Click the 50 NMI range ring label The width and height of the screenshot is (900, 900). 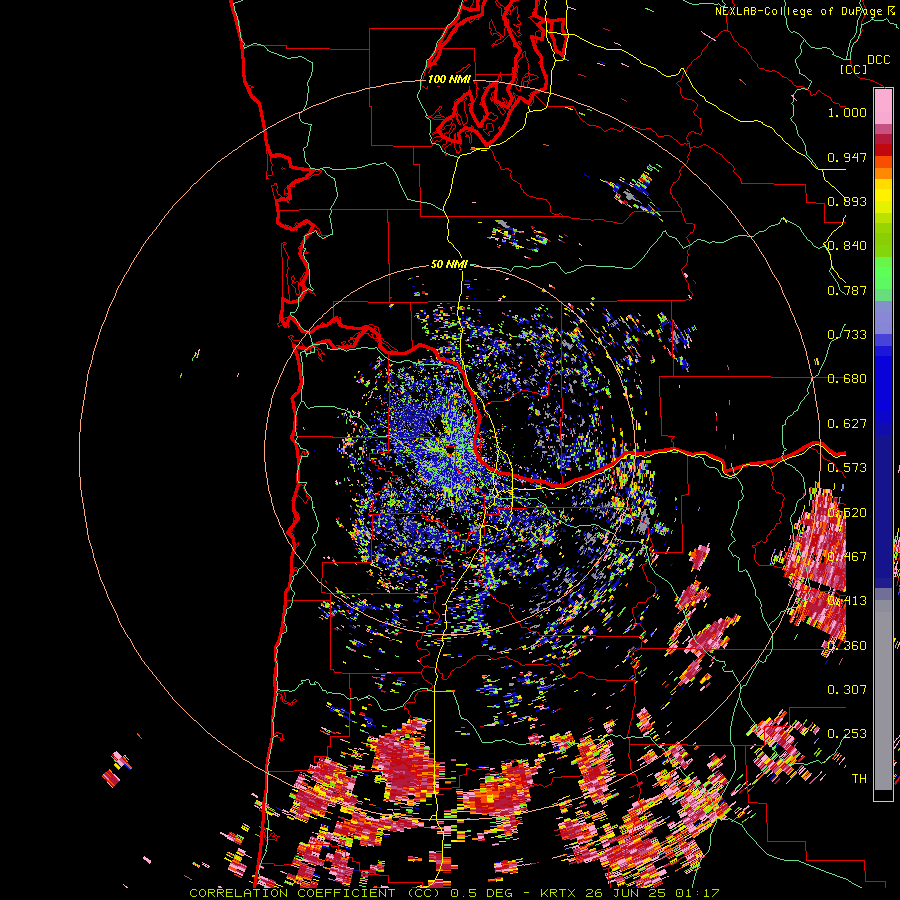[x=449, y=264]
